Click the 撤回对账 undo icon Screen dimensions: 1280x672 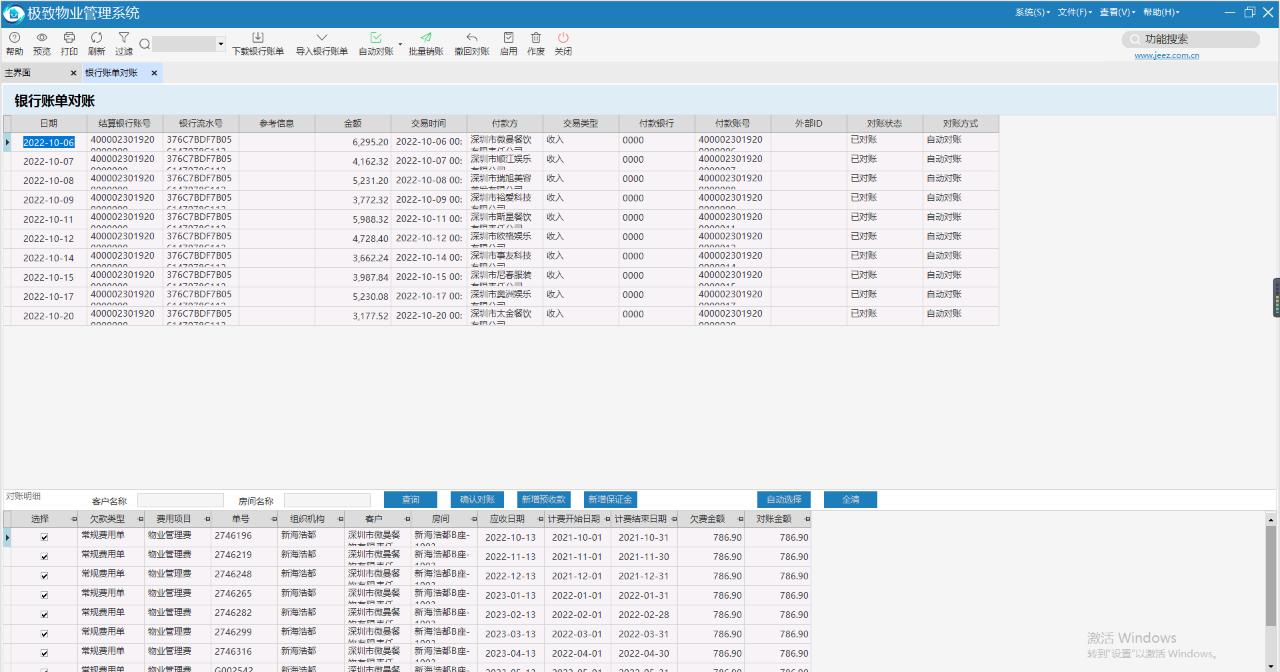(x=472, y=38)
